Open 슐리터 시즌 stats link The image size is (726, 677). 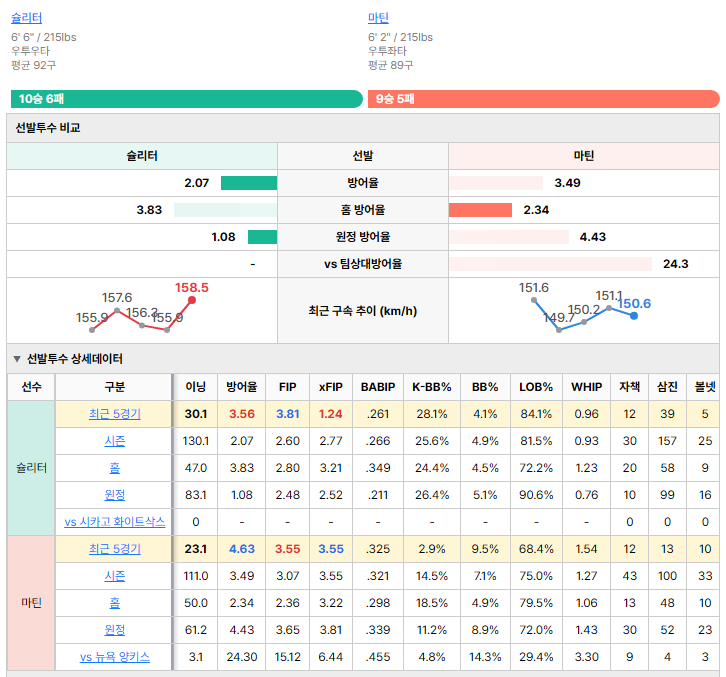(114, 441)
